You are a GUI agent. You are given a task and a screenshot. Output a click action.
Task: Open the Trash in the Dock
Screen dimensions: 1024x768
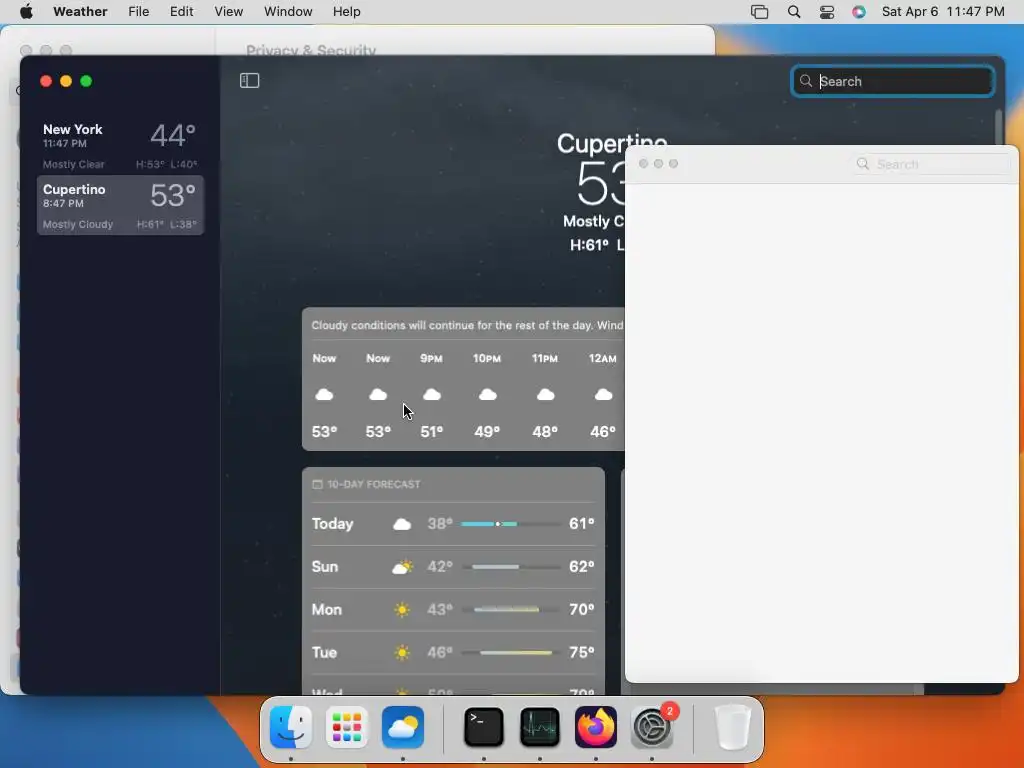[x=732, y=727]
